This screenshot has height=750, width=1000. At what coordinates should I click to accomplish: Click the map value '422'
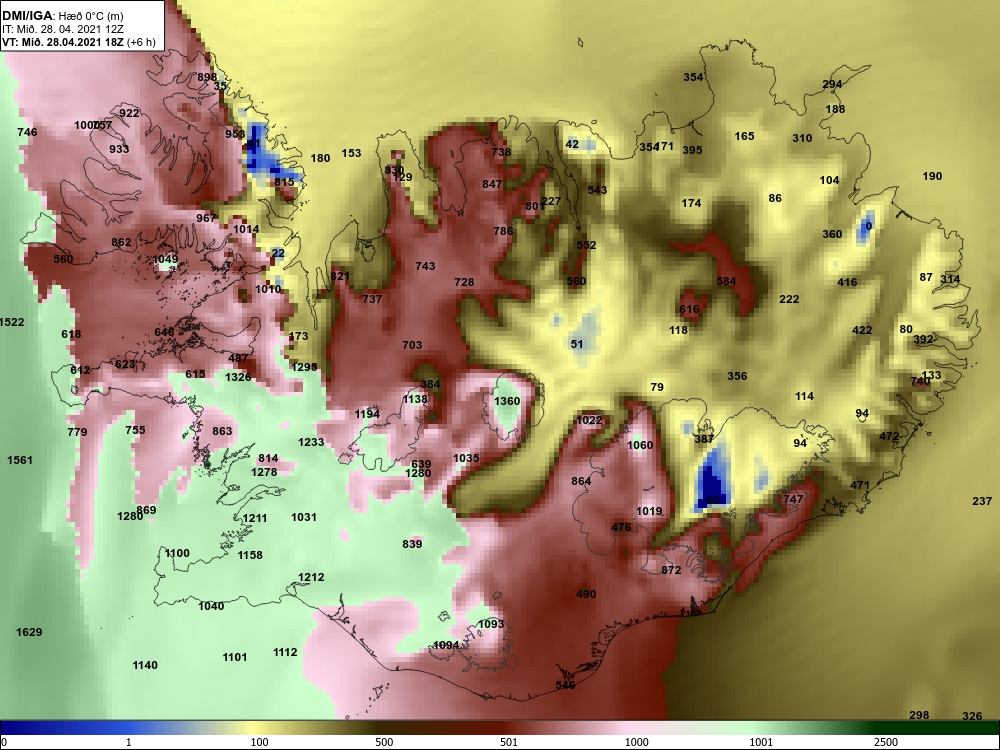coord(862,330)
